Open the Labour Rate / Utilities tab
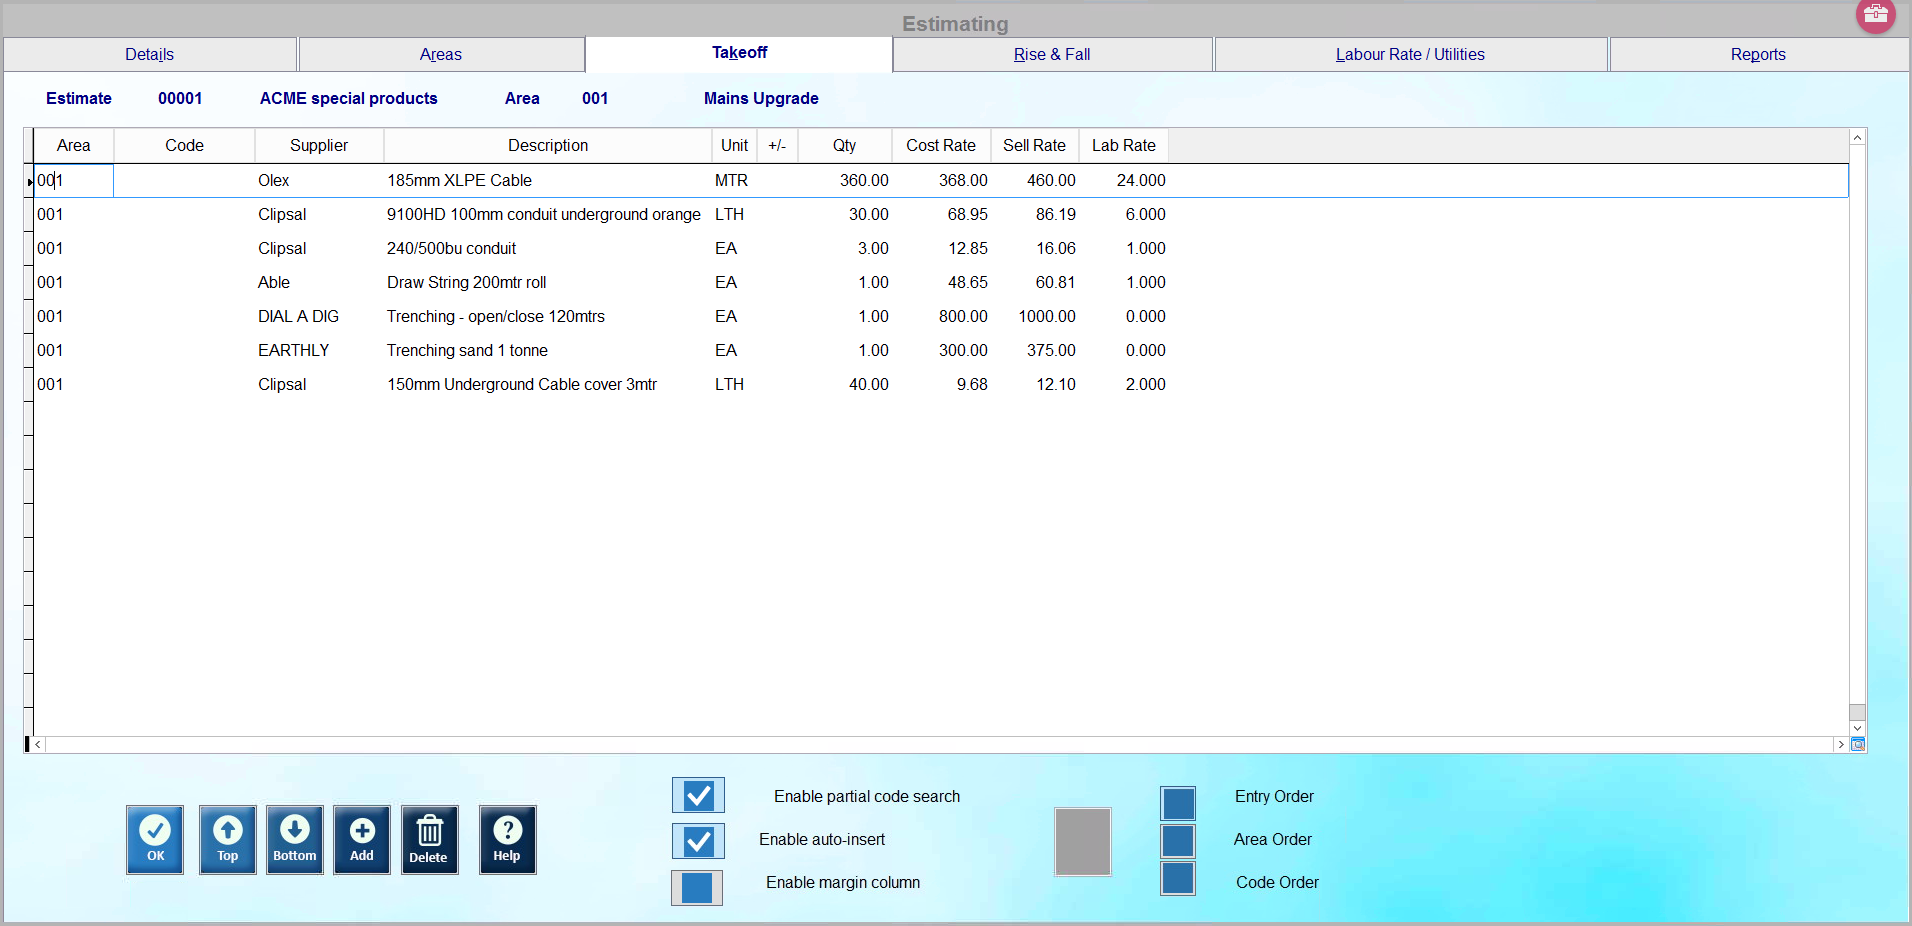The height and width of the screenshot is (926, 1912). point(1410,54)
